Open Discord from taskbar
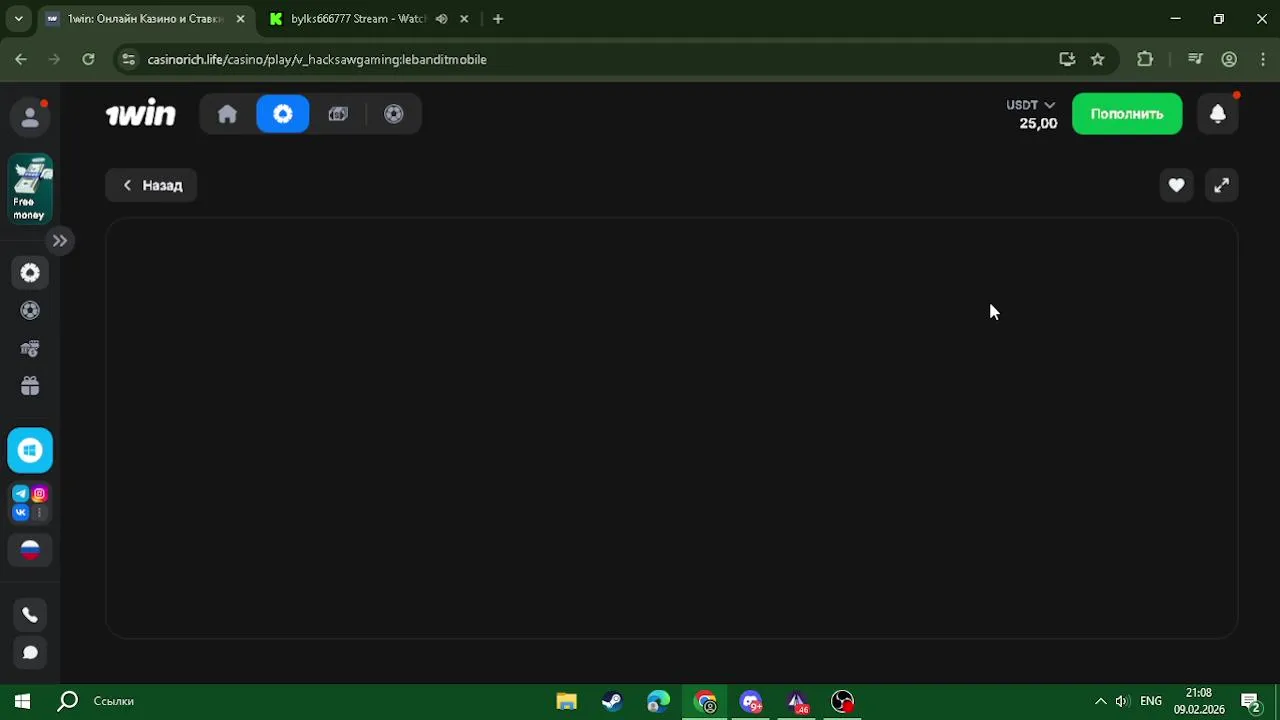 click(751, 702)
